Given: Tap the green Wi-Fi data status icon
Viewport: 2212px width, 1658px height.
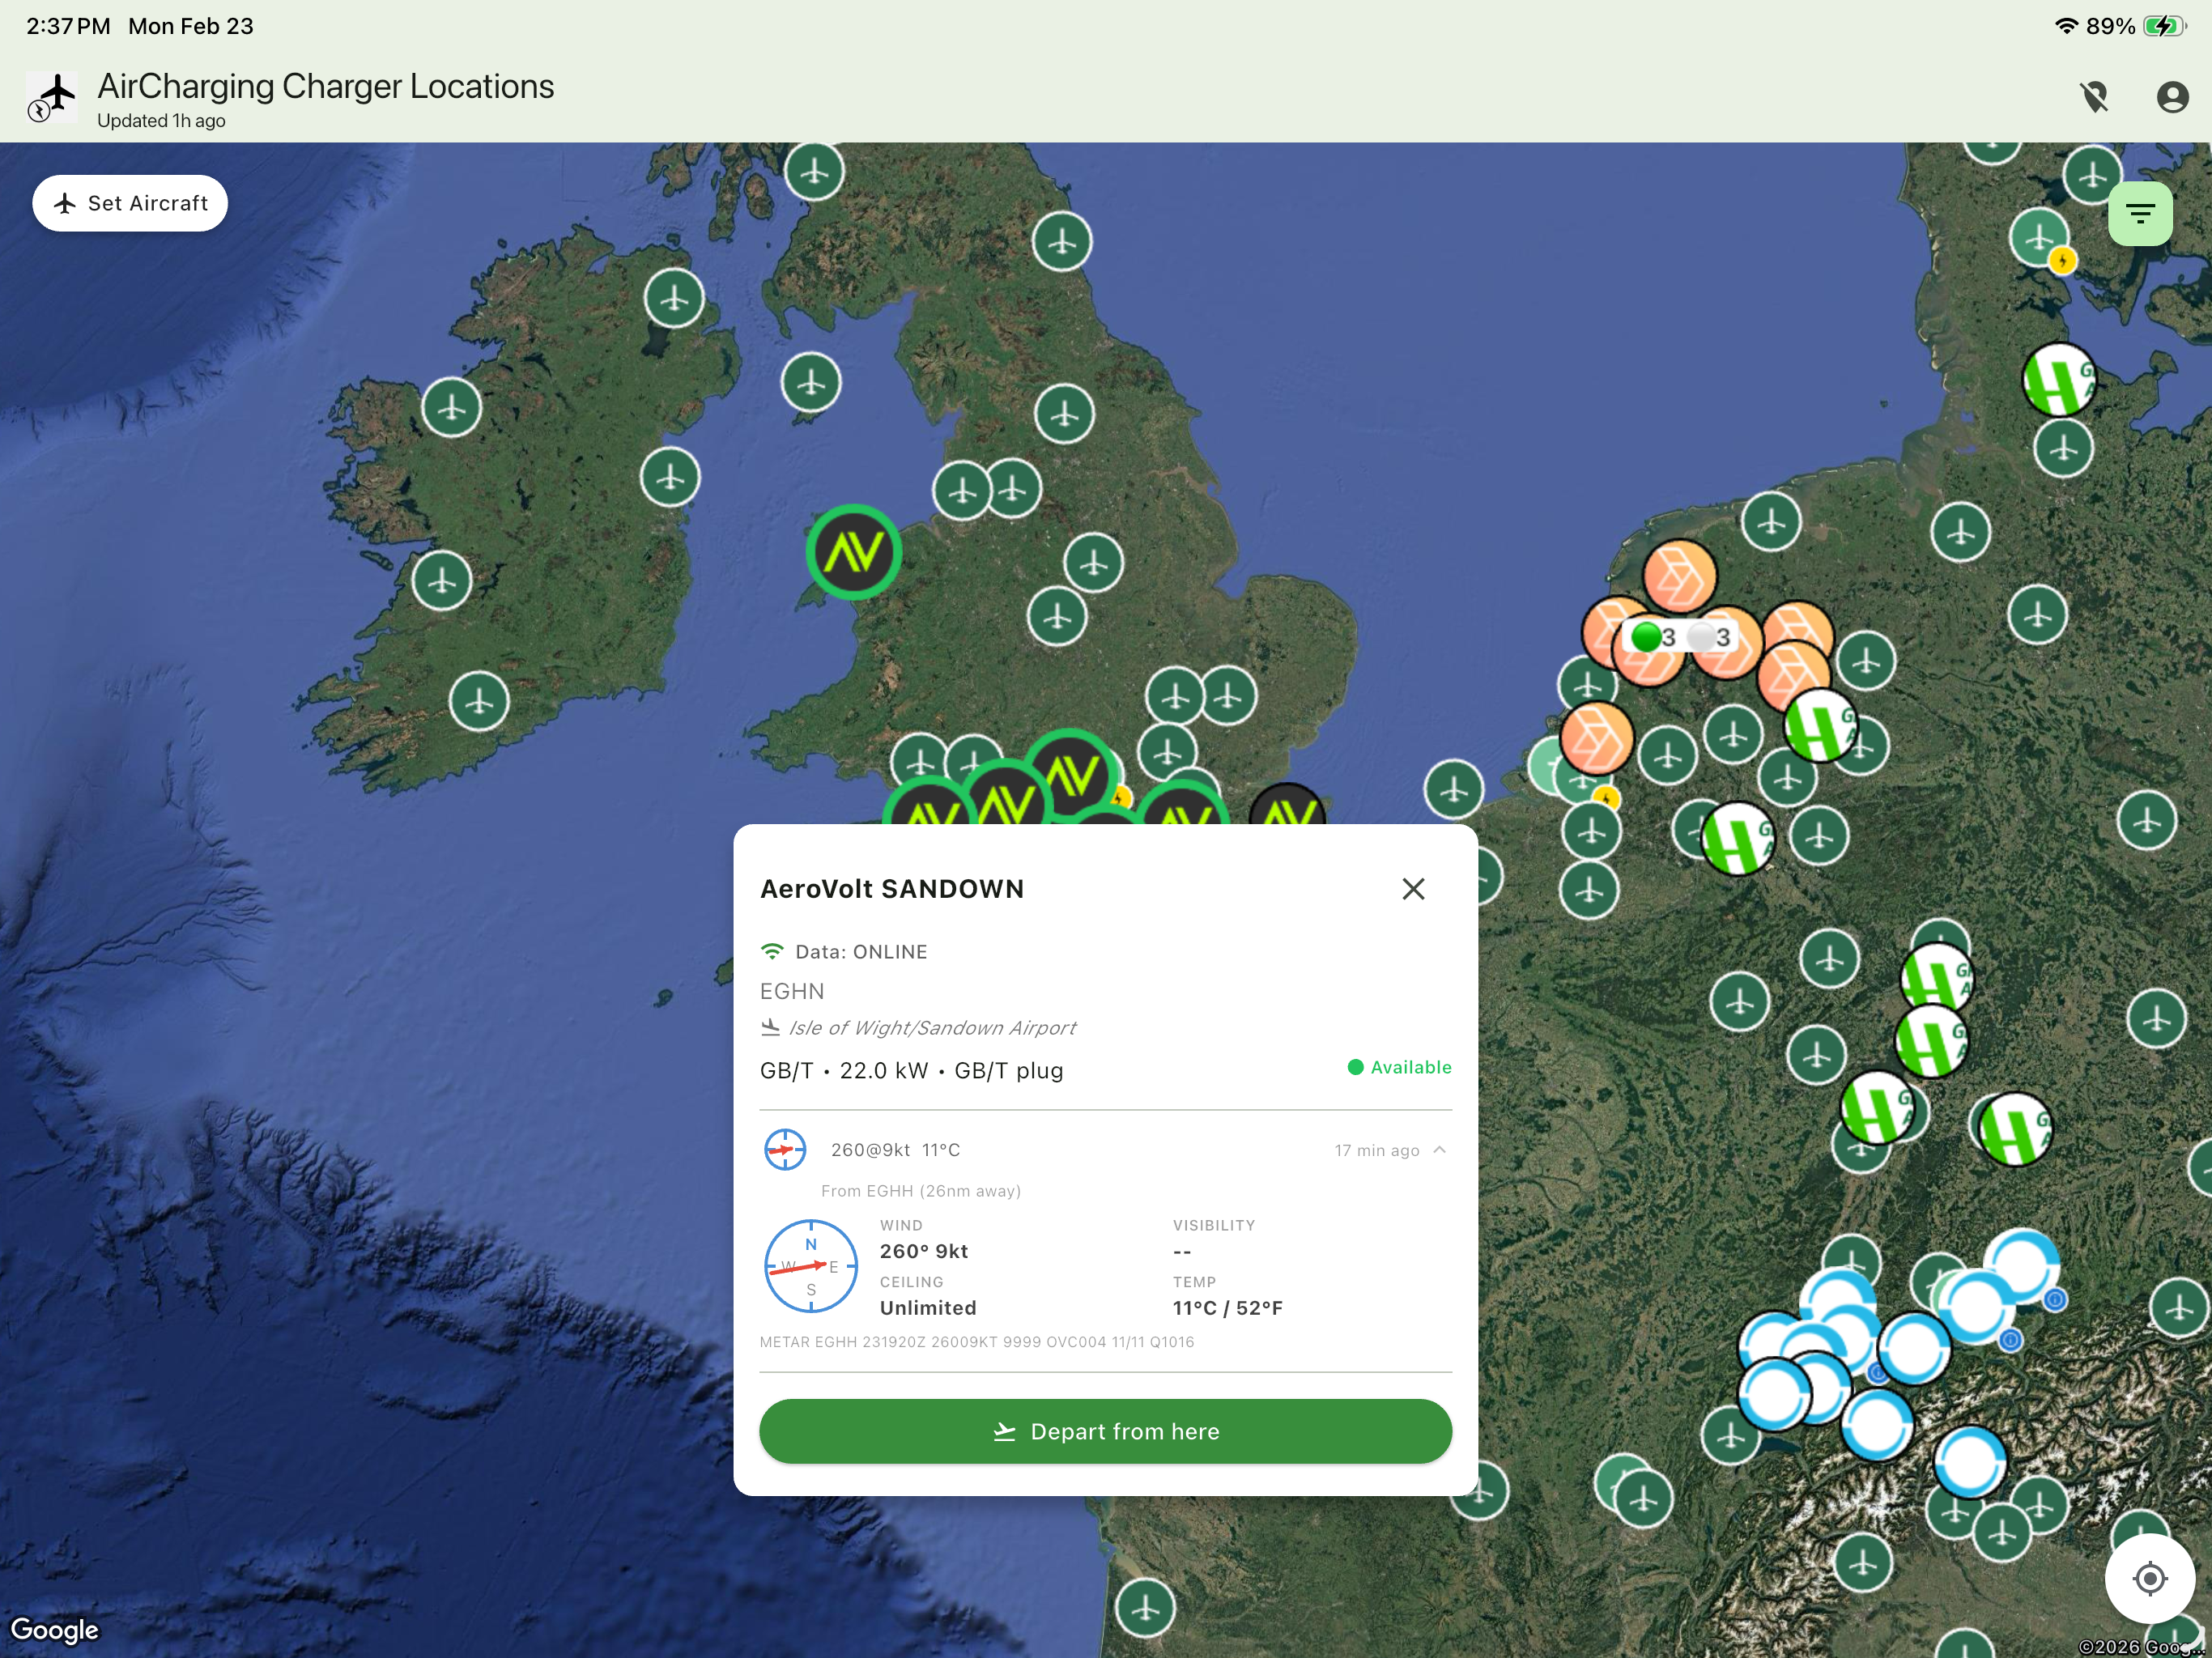Looking at the screenshot, I should point(772,951).
